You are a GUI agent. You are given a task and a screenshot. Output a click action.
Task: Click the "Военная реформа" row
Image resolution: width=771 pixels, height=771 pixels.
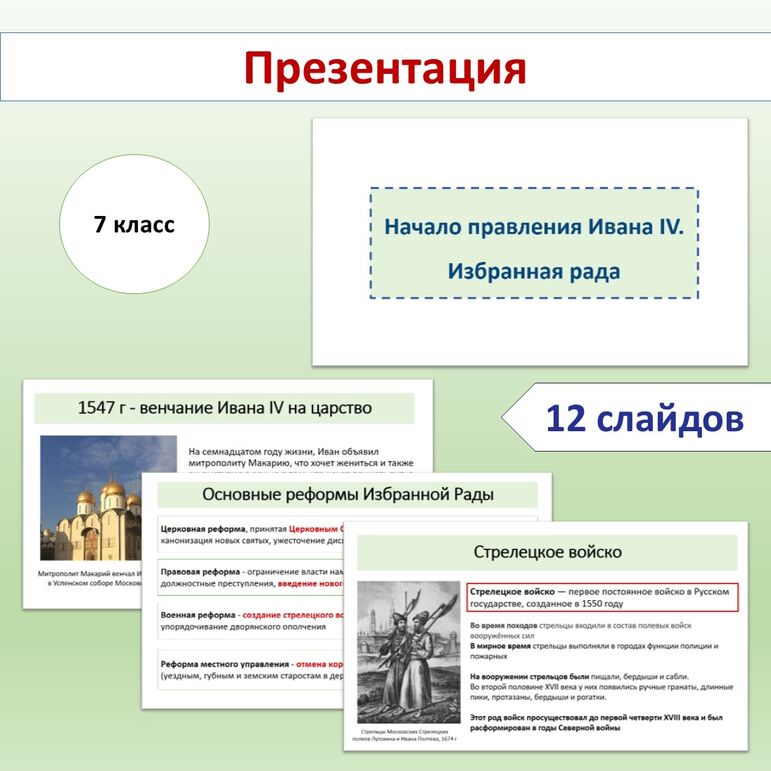tap(250, 620)
